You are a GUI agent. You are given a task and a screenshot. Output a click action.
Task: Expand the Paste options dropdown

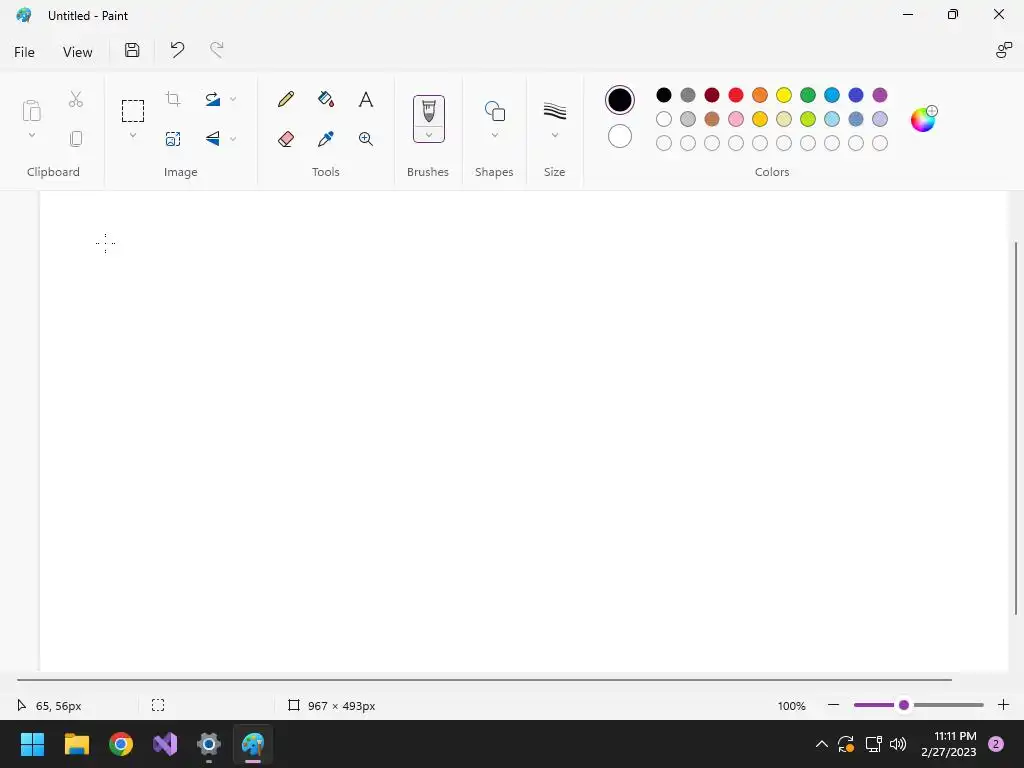click(x=31, y=136)
